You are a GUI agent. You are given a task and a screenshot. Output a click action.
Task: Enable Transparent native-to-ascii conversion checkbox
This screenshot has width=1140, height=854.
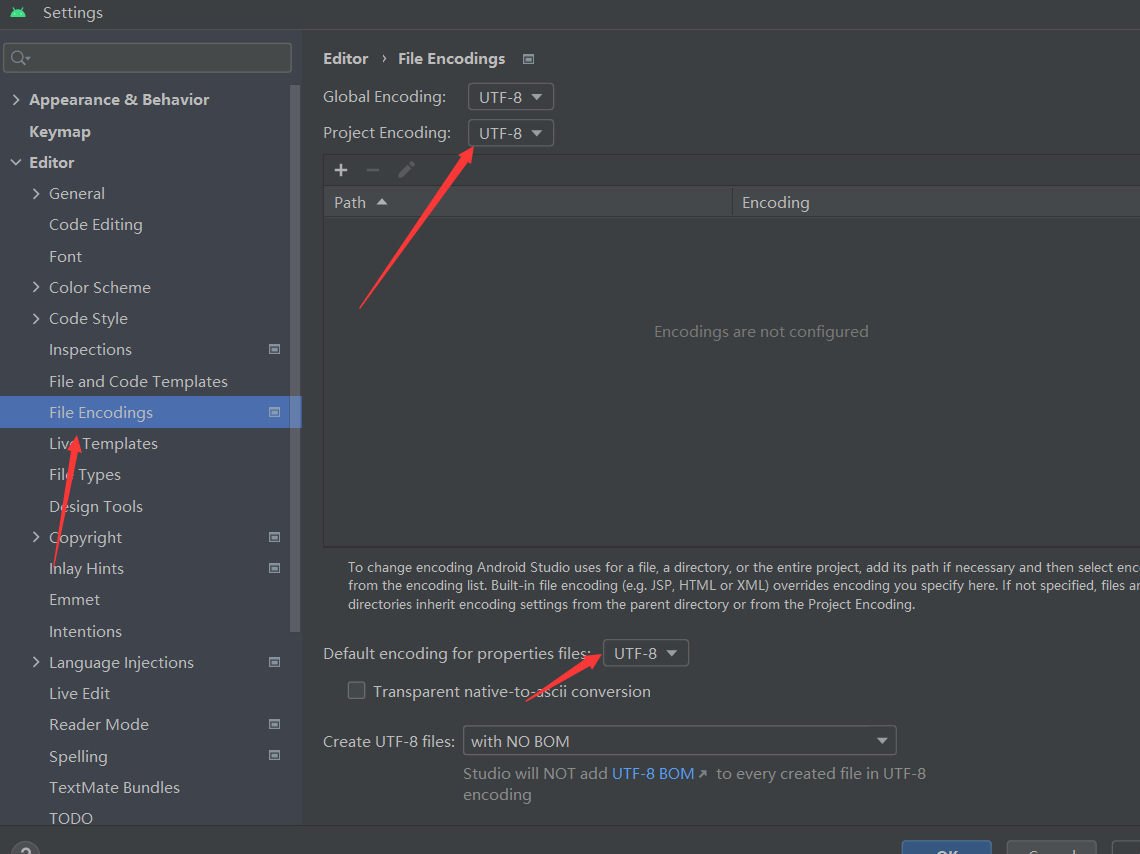[356, 690]
